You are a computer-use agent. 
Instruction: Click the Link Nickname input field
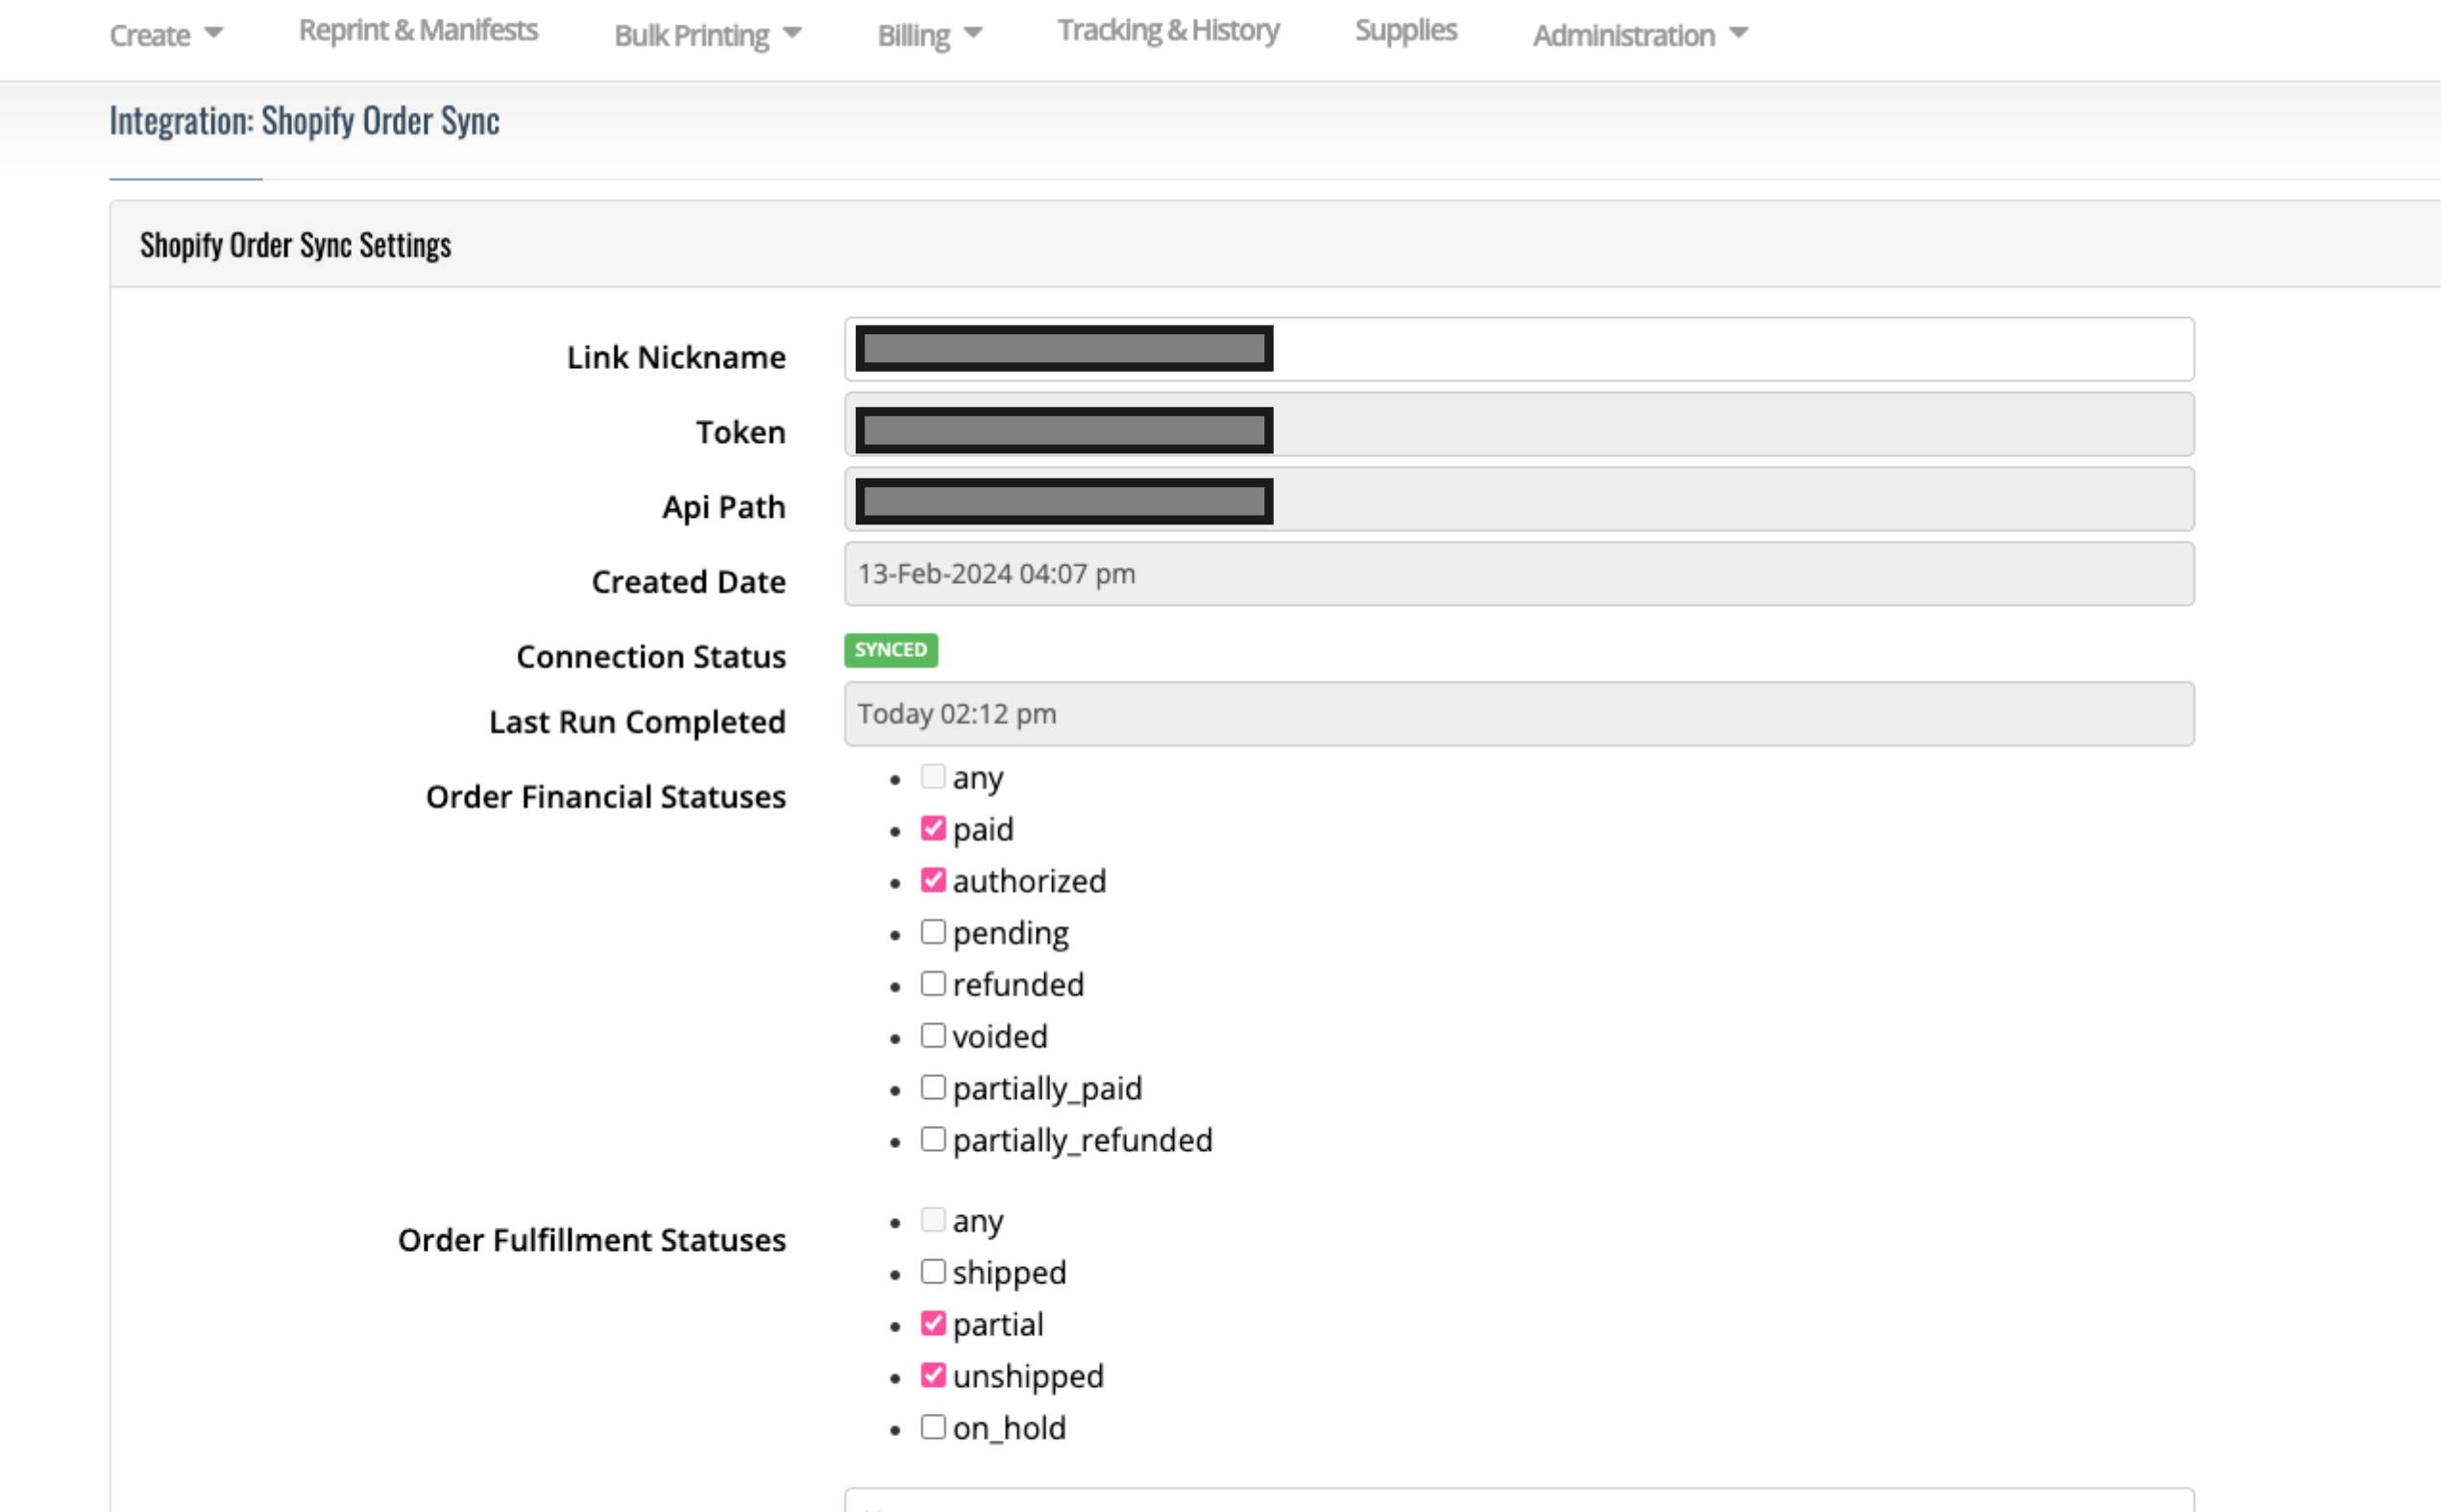1519,349
